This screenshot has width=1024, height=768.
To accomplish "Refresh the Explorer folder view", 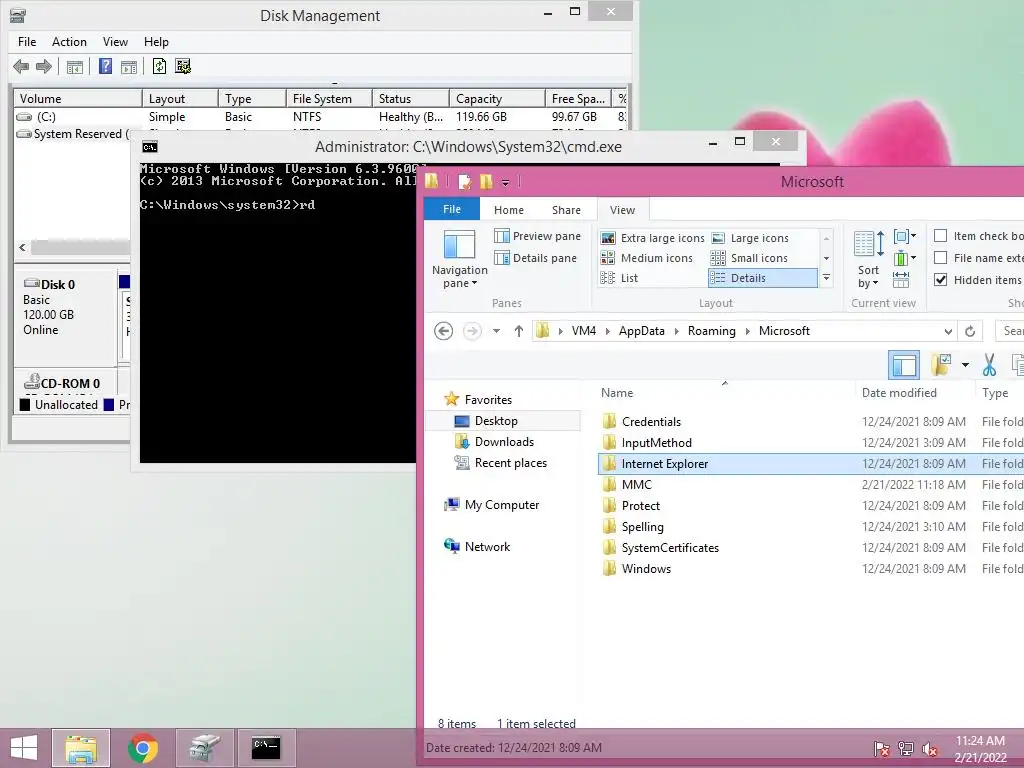I will click(970, 331).
